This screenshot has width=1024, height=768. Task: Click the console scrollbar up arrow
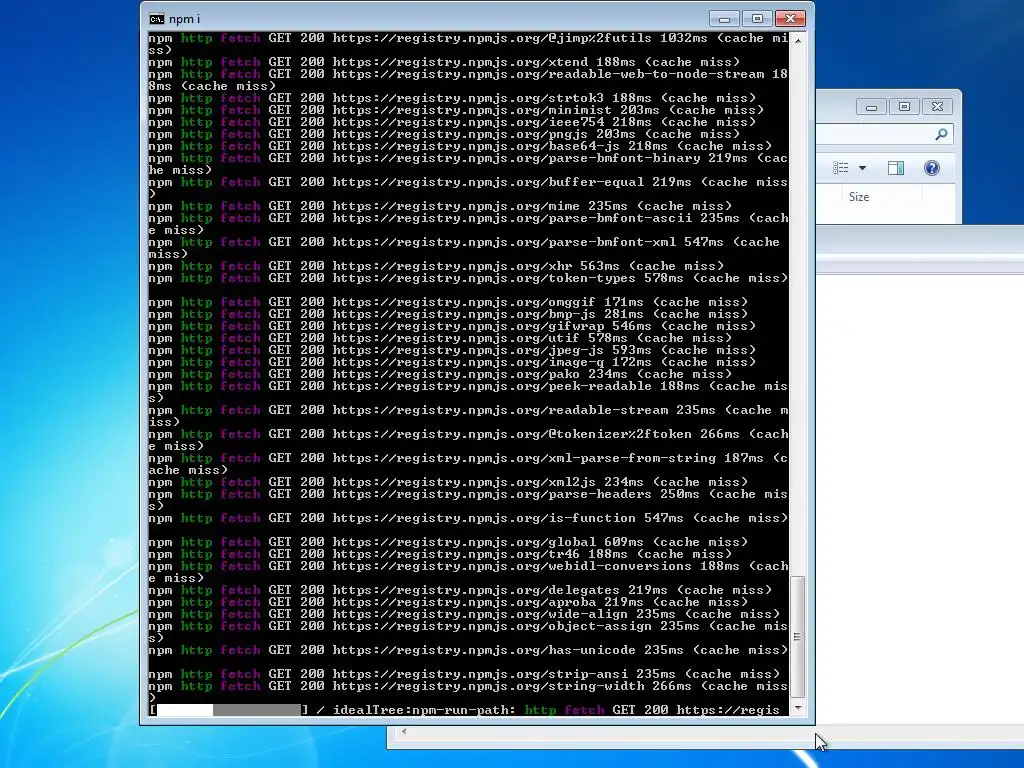click(x=797, y=40)
